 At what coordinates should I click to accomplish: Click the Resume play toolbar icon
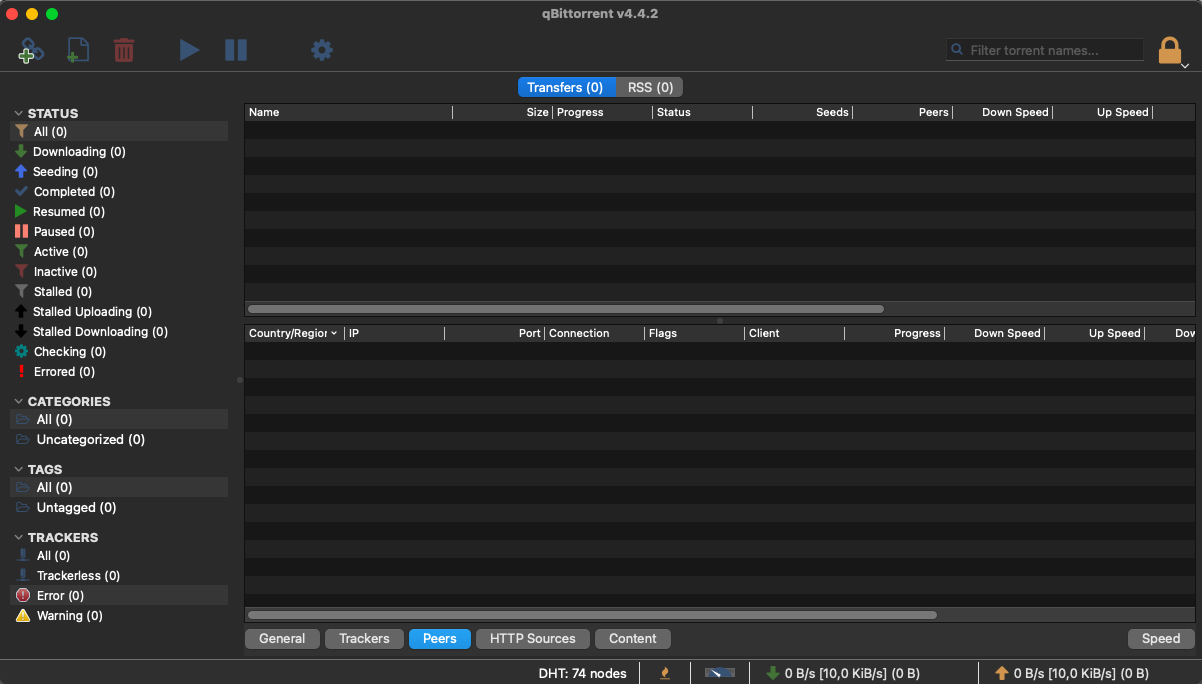click(189, 50)
